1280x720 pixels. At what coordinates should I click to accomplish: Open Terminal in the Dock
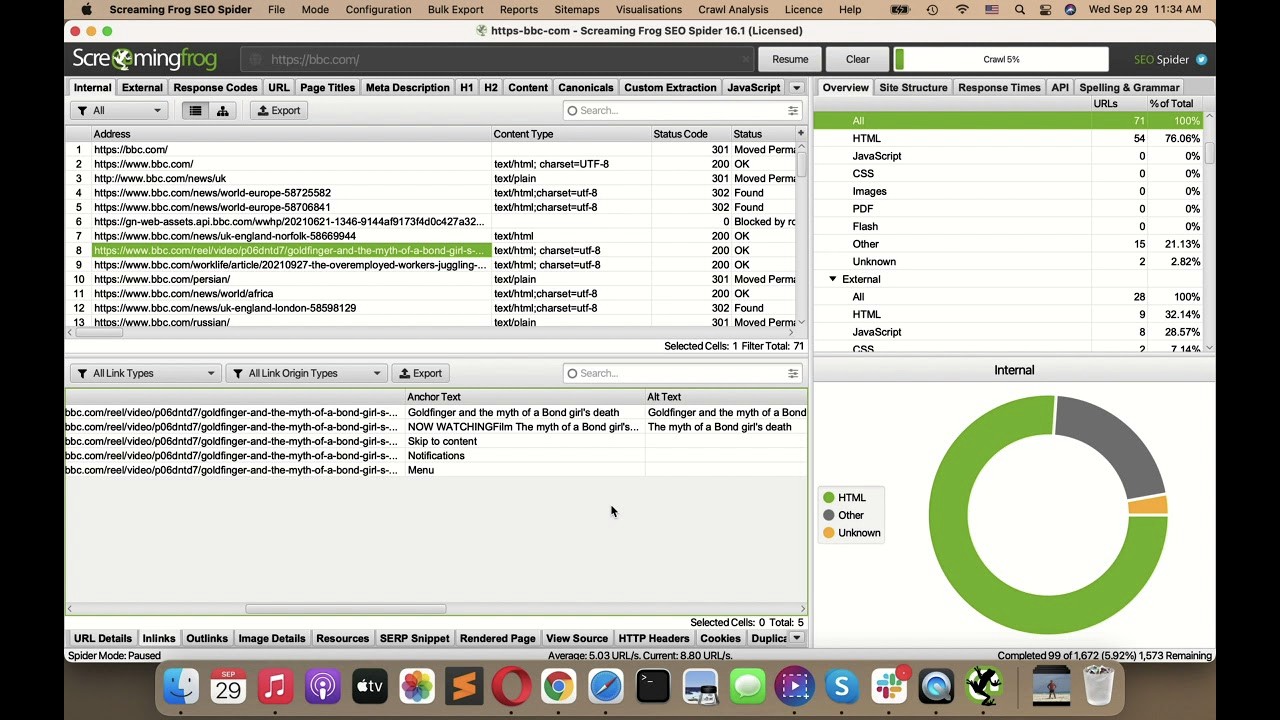point(653,687)
